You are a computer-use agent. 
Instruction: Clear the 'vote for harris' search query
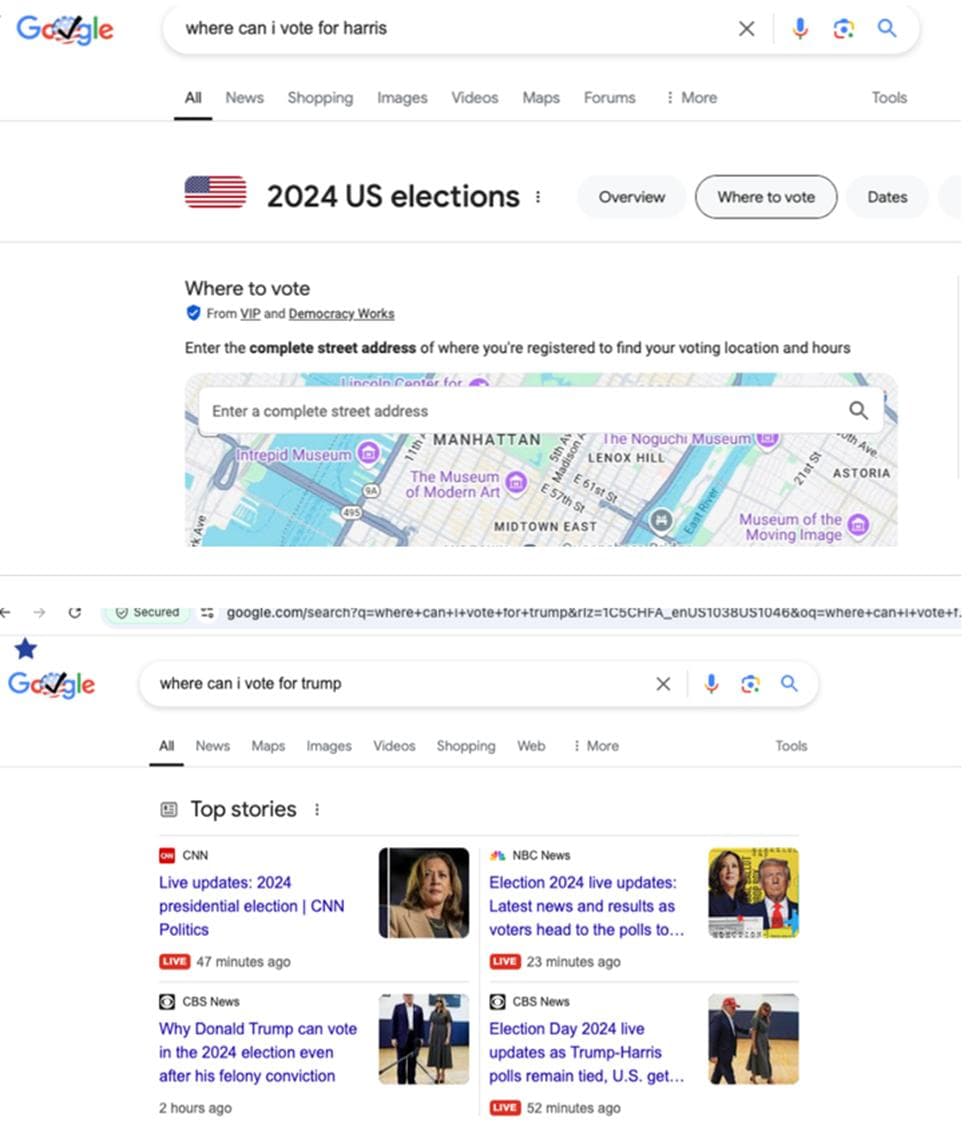tap(746, 29)
